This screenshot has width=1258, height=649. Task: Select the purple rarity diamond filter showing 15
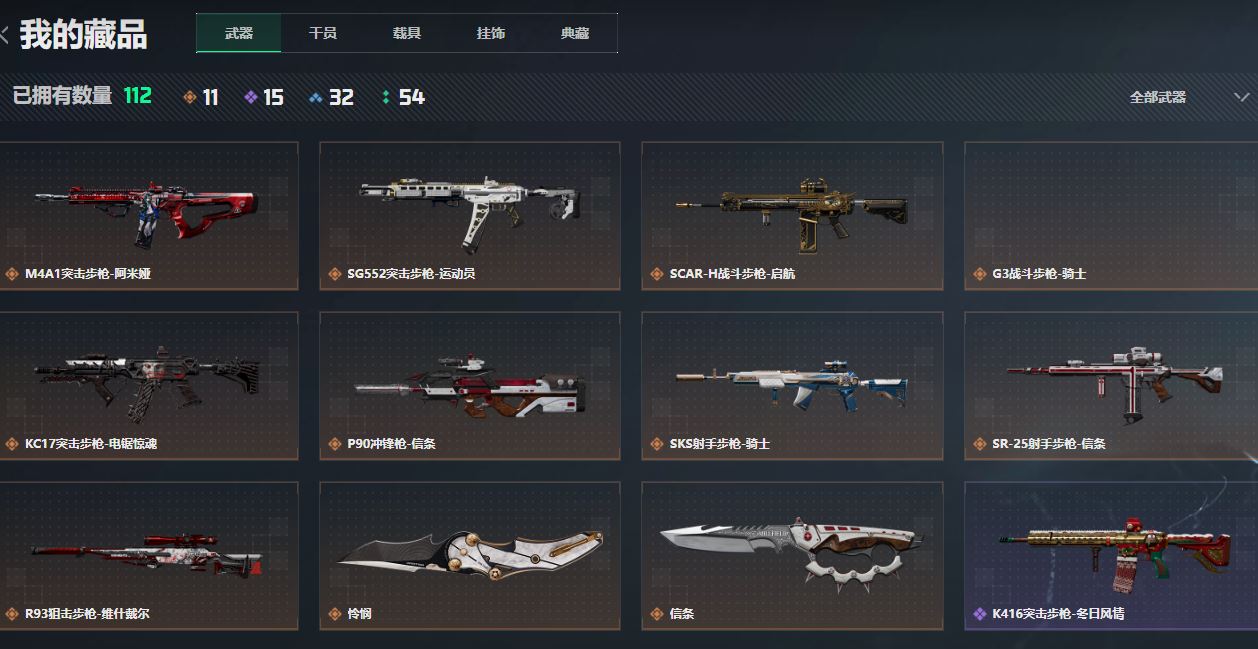(x=263, y=97)
